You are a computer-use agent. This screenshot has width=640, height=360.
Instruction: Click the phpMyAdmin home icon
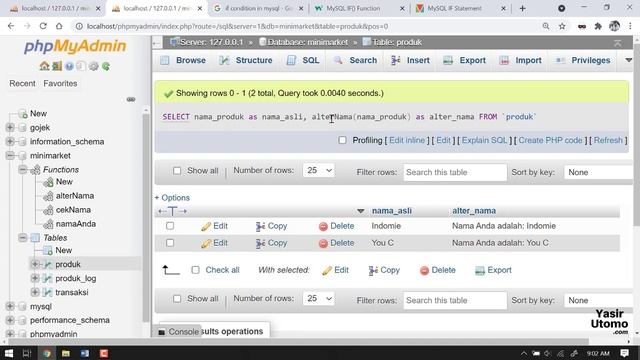[44, 66]
